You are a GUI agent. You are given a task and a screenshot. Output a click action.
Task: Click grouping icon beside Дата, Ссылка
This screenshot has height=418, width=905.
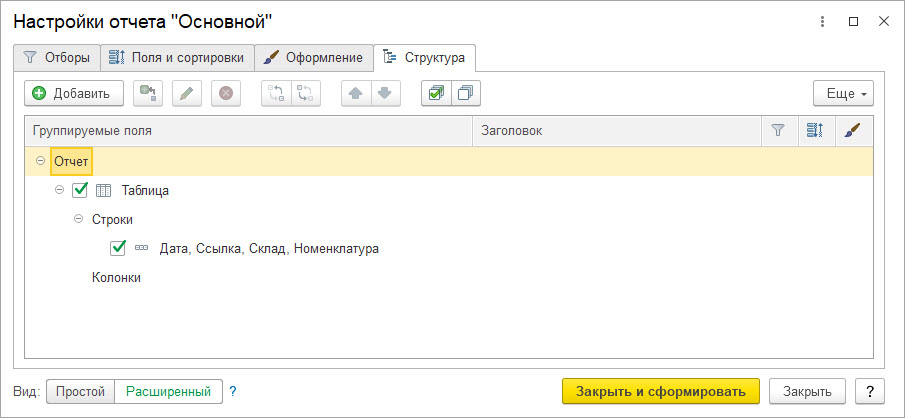pos(141,248)
